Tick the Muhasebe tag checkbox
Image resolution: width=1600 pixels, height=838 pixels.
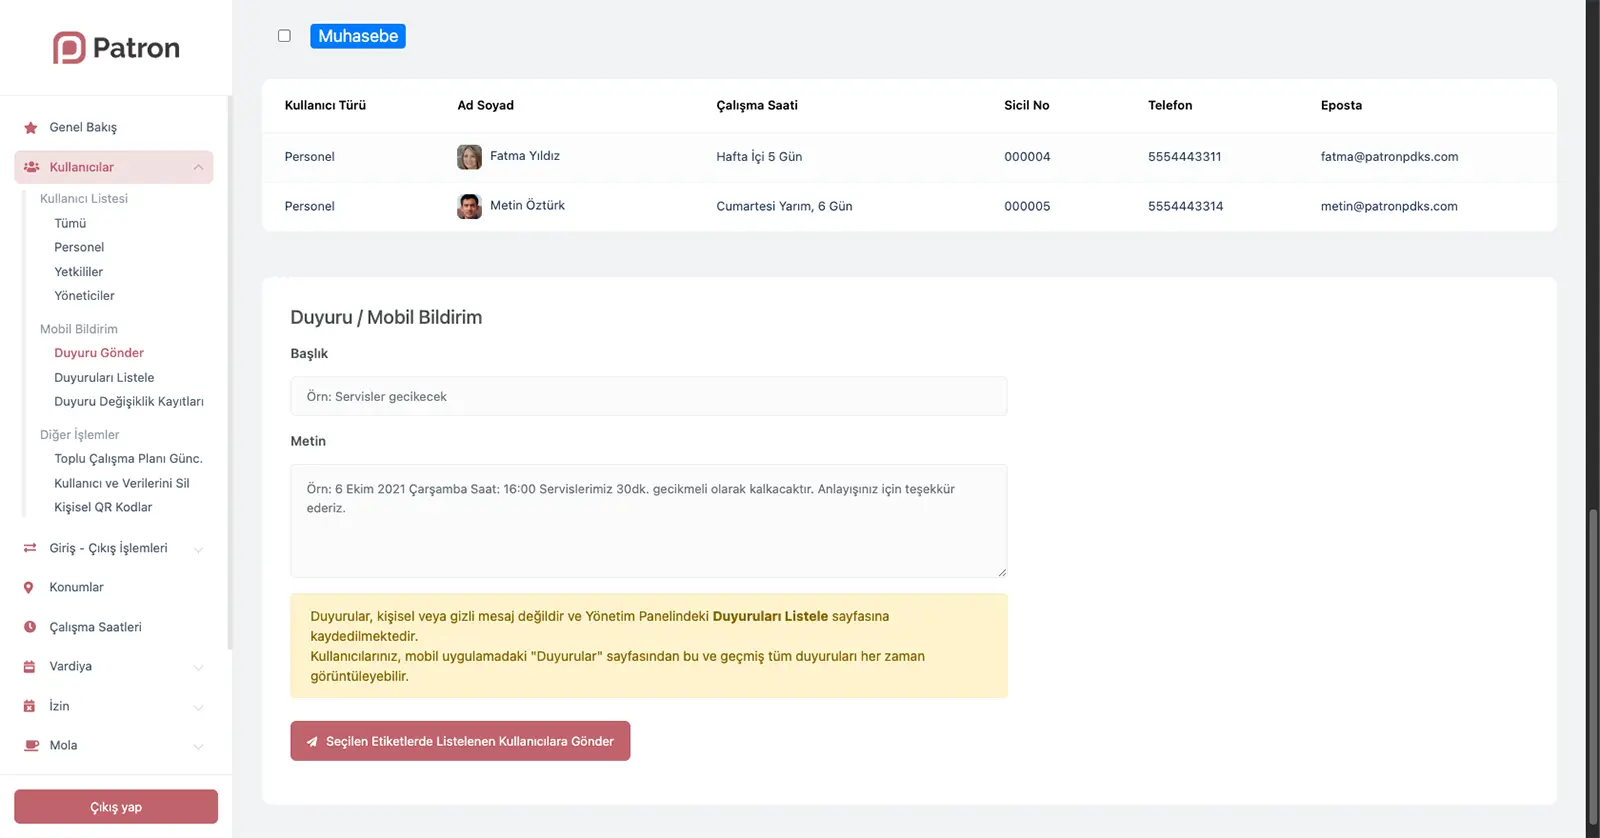tap(284, 36)
